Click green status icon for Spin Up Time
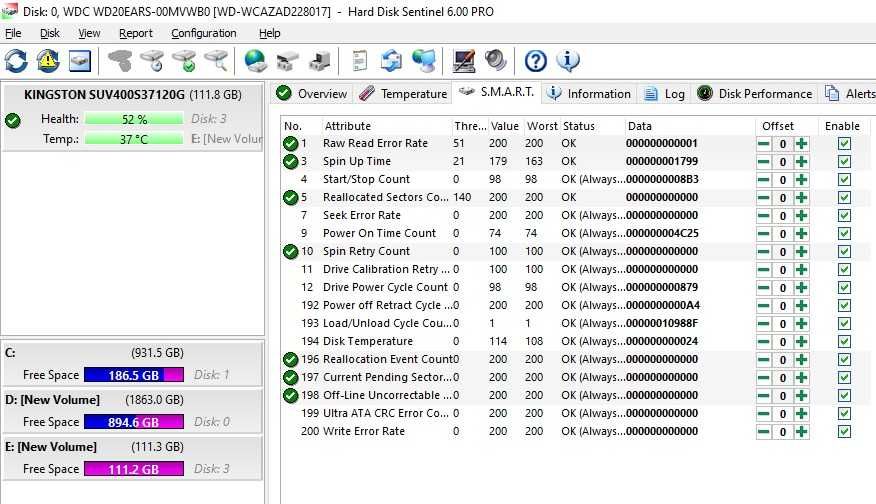 coord(291,161)
